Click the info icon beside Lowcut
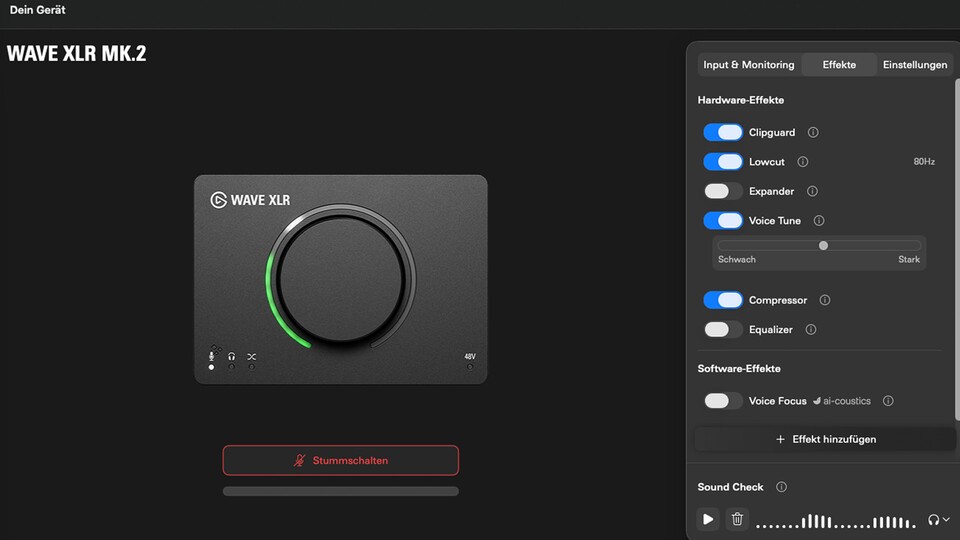The height and width of the screenshot is (540, 960). [802, 162]
